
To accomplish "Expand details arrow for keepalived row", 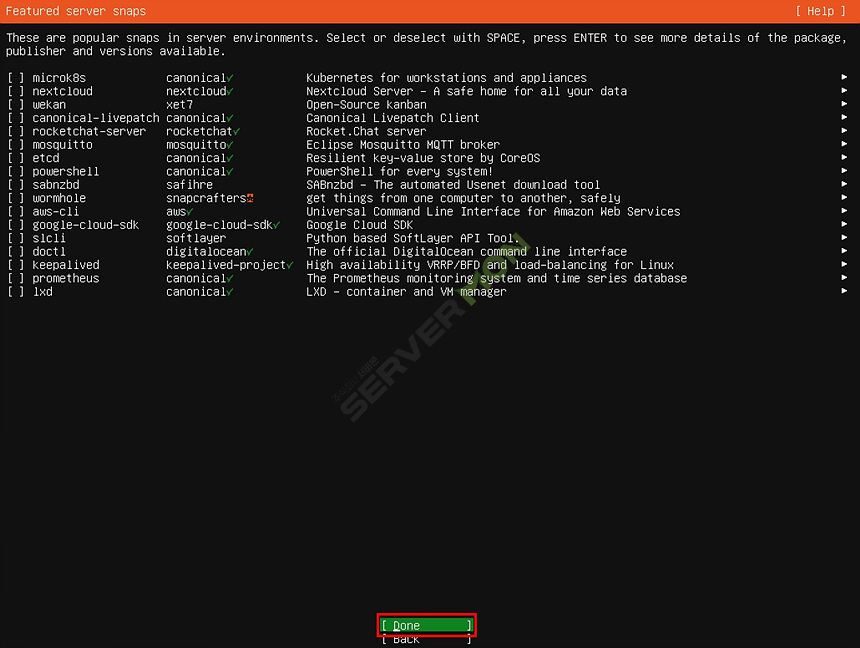I will [x=844, y=264].
